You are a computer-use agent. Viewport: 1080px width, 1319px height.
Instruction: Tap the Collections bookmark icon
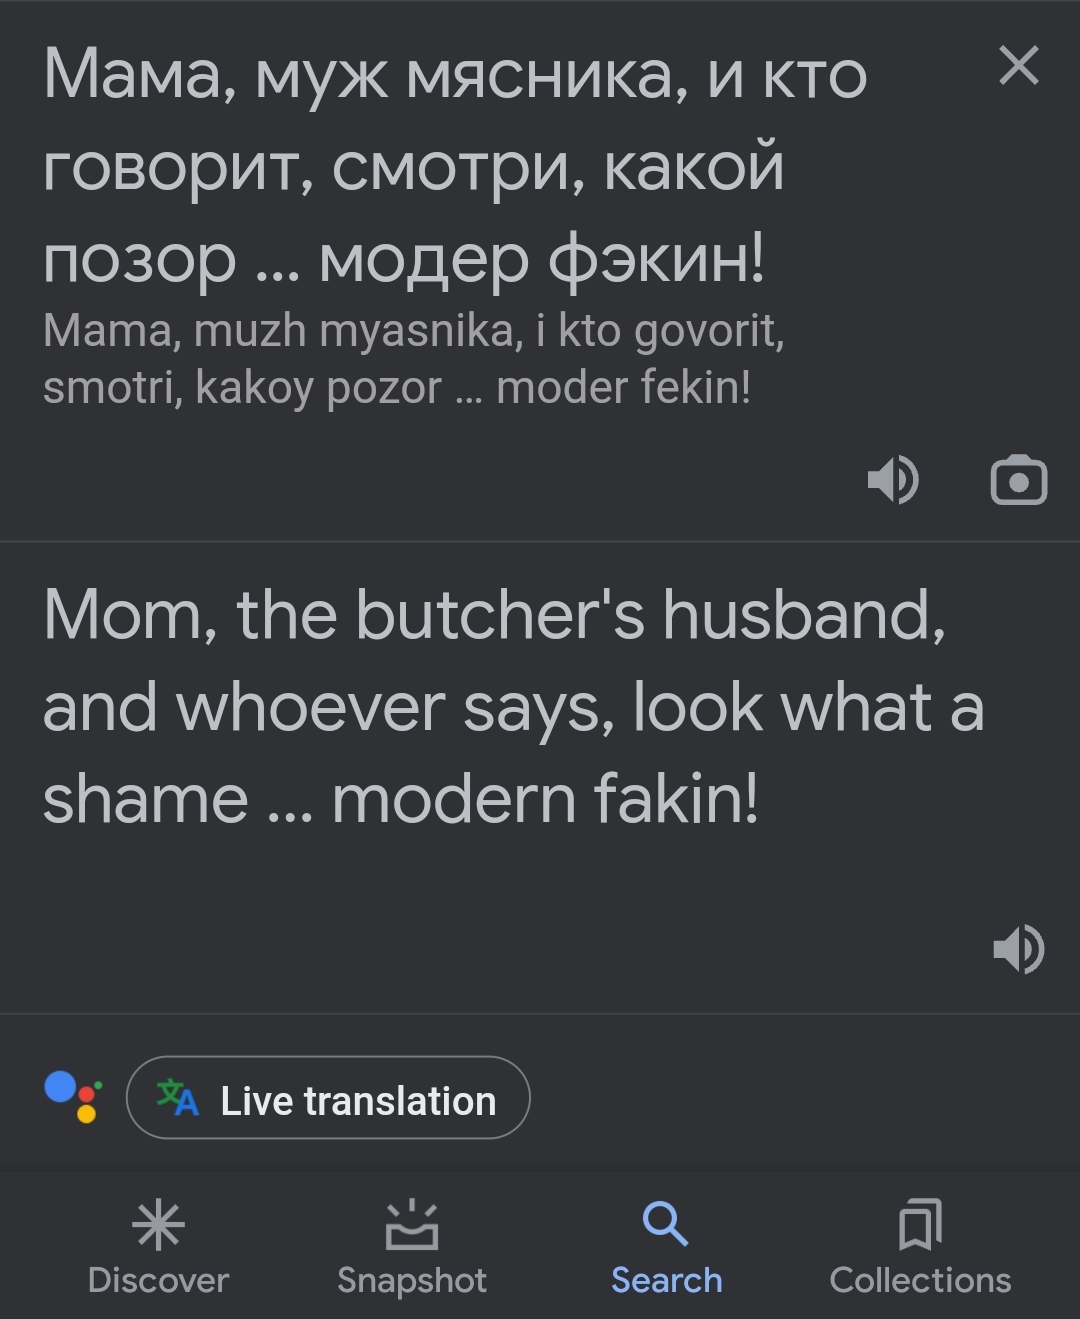pos(920,1225)
